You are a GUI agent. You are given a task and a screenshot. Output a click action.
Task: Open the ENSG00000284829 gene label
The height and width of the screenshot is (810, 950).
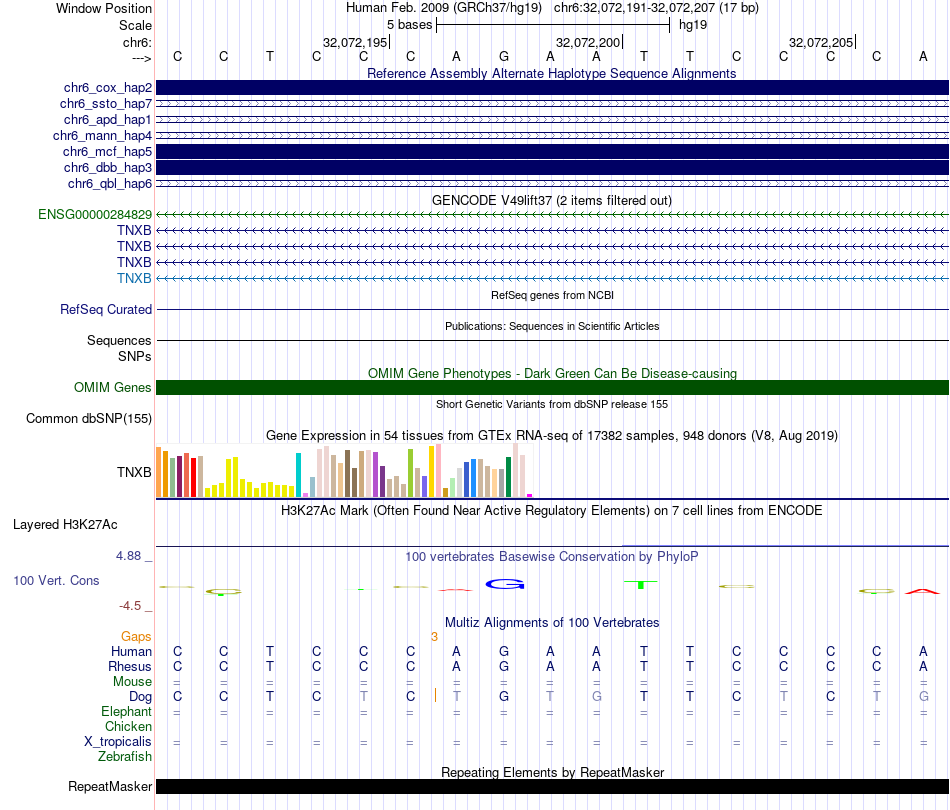pos(95,214)
